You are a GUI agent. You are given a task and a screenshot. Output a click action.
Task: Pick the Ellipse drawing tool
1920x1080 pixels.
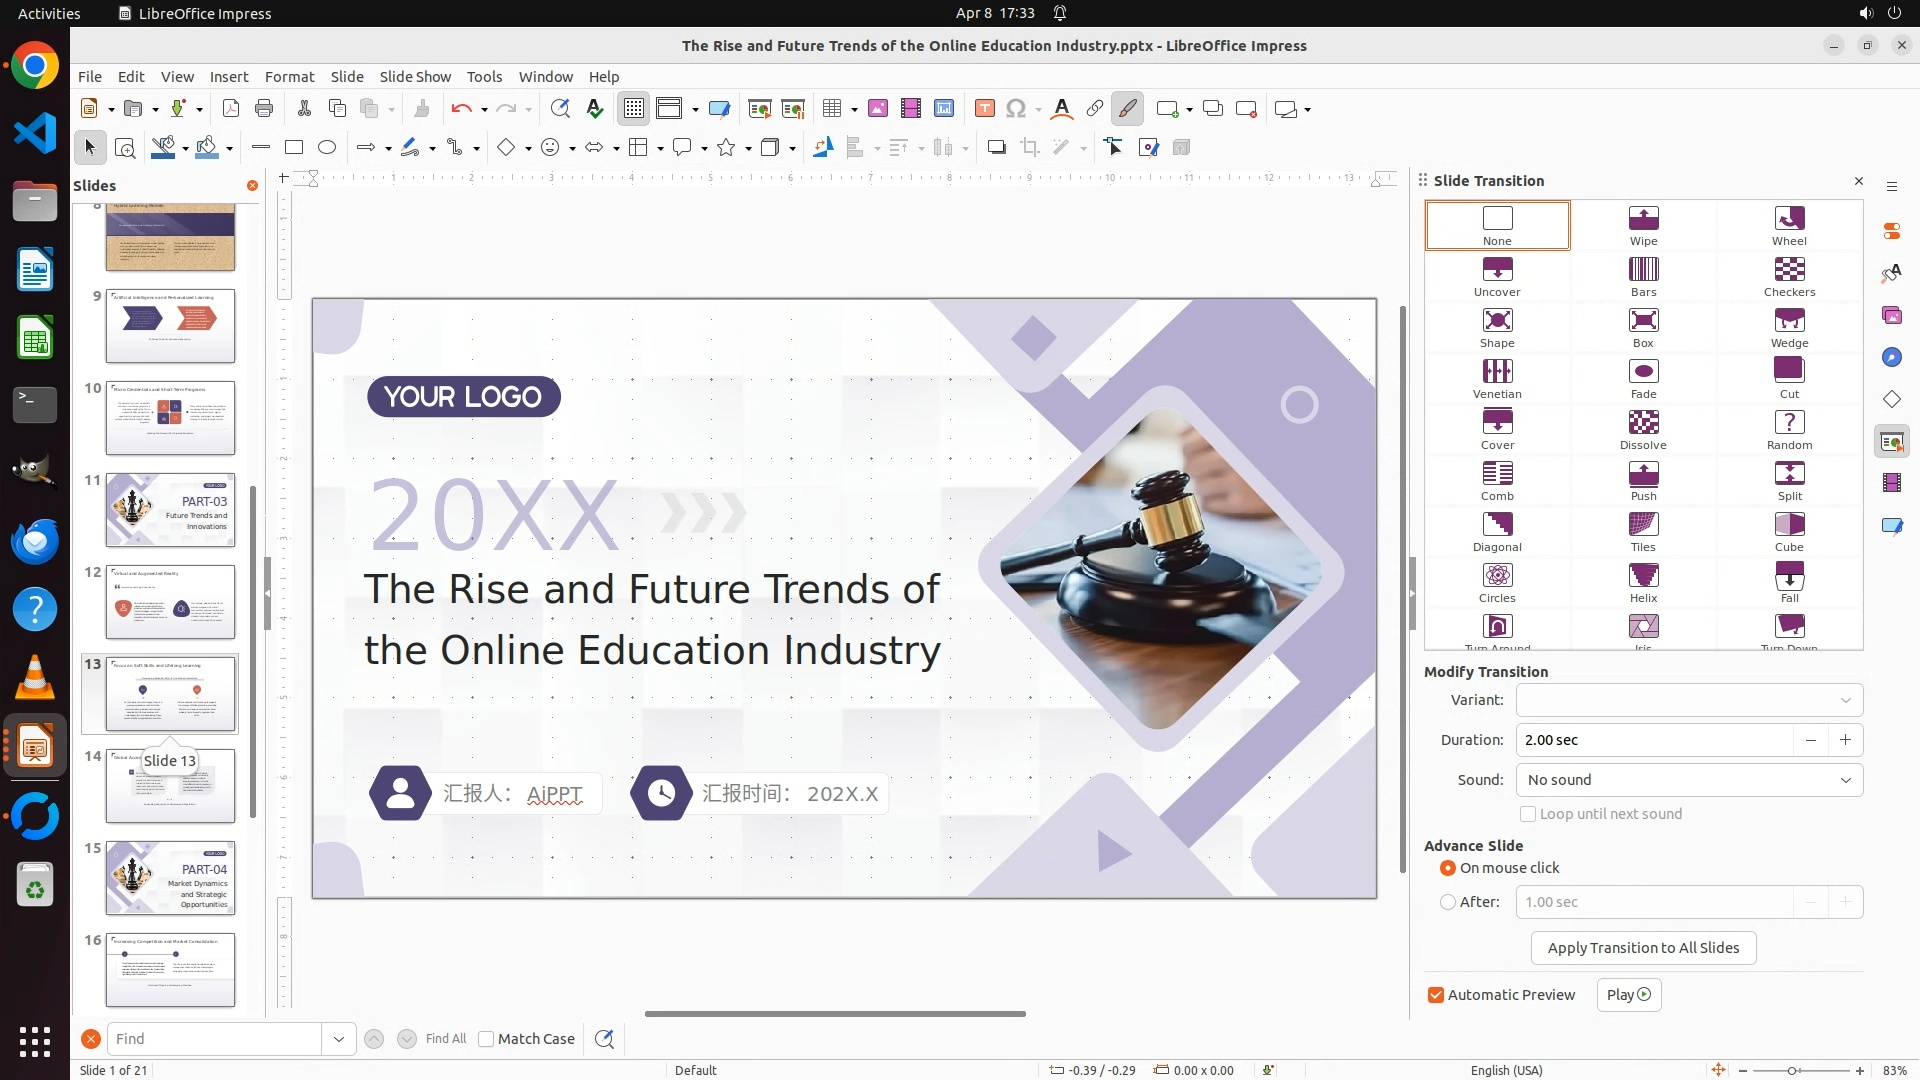pos(327,148)
